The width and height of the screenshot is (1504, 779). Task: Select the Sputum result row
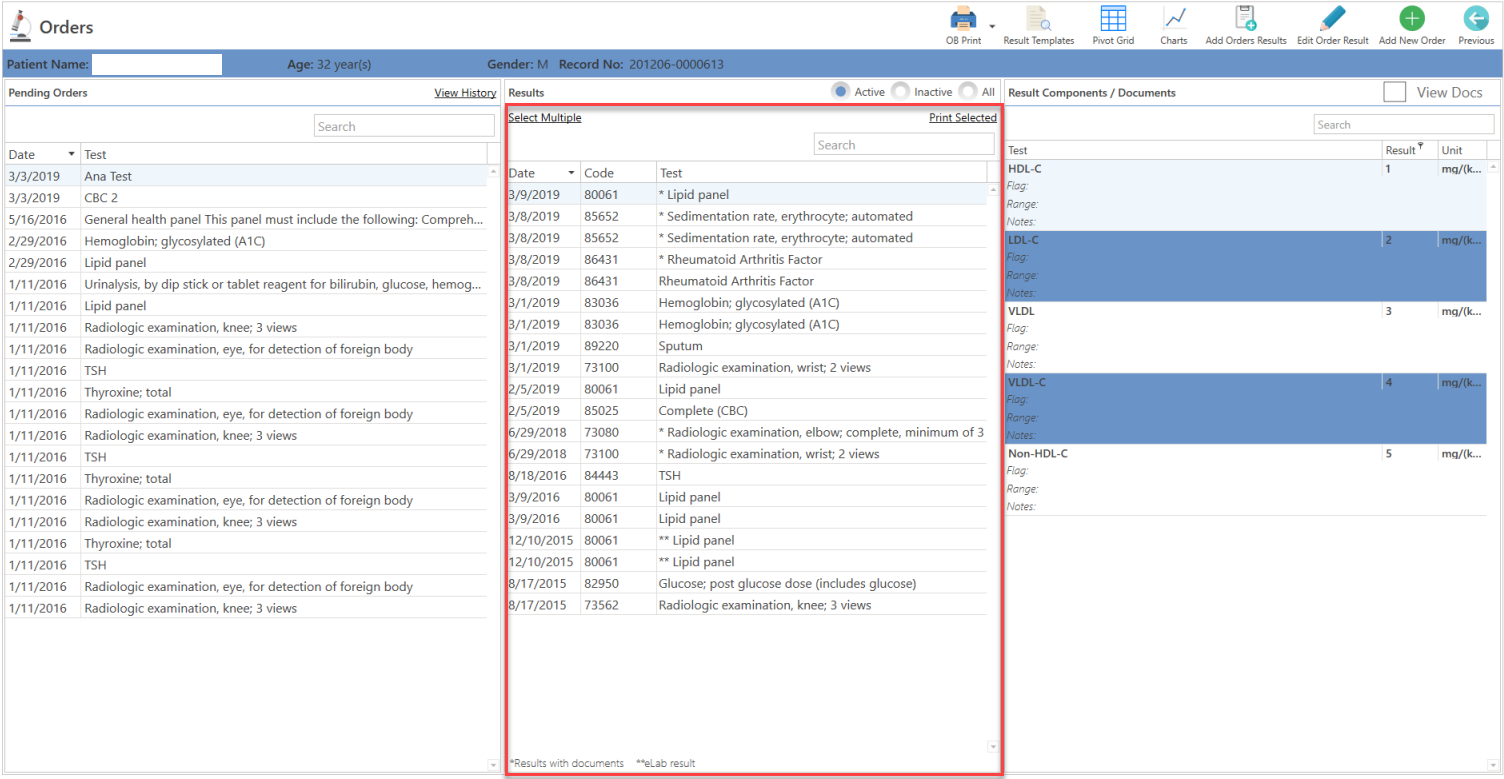pos(747,346)
